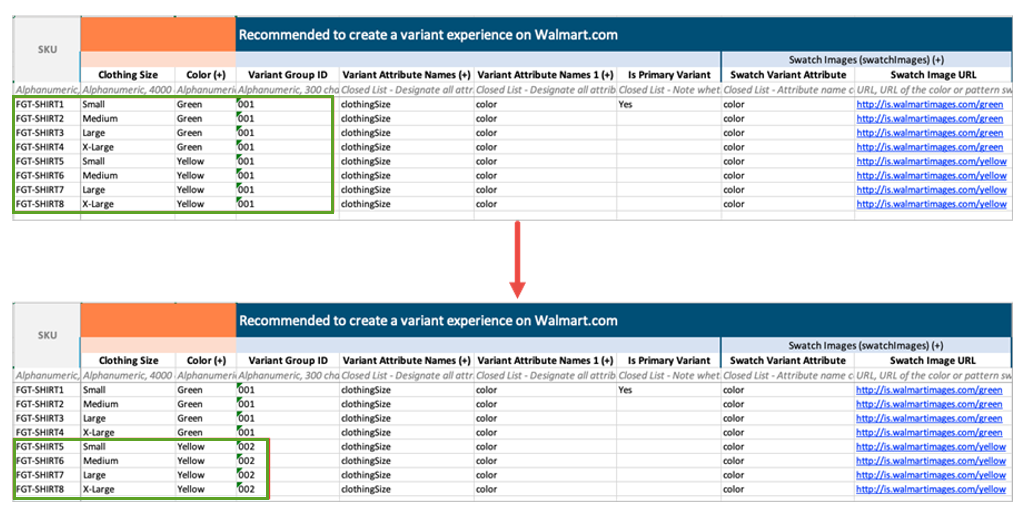Open the yellow swatch URL for FGT-SHIRT6, lower table

tap(931, 461)
